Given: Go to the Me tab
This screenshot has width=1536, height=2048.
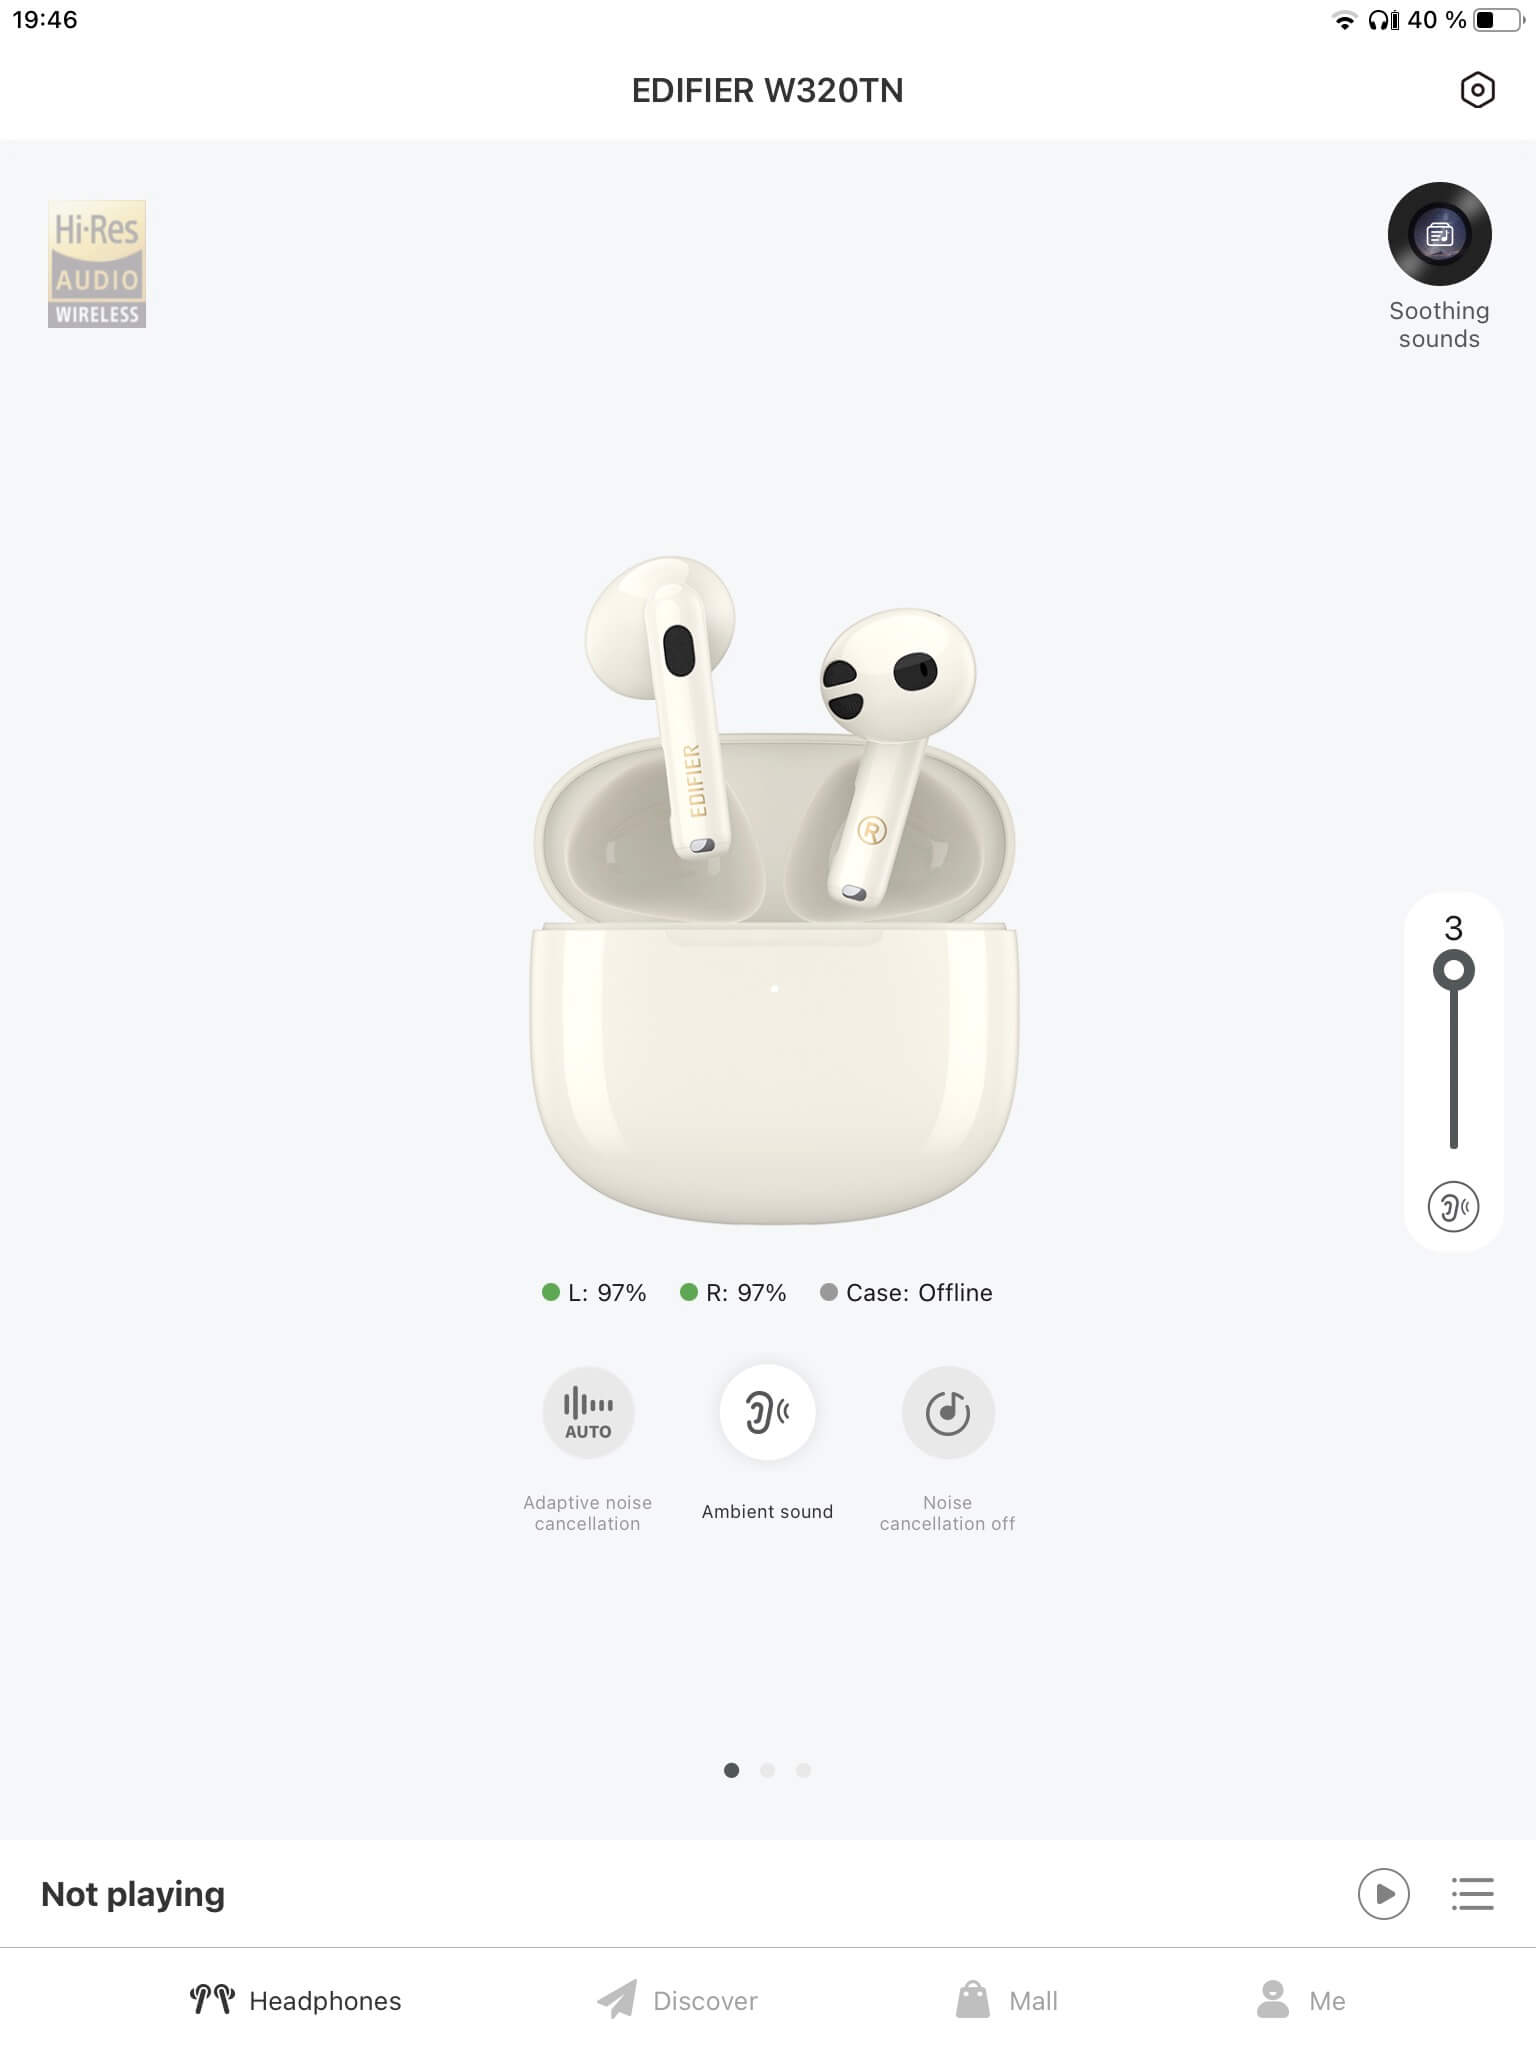Looking at the screenshot, I should (1301, 2000).
